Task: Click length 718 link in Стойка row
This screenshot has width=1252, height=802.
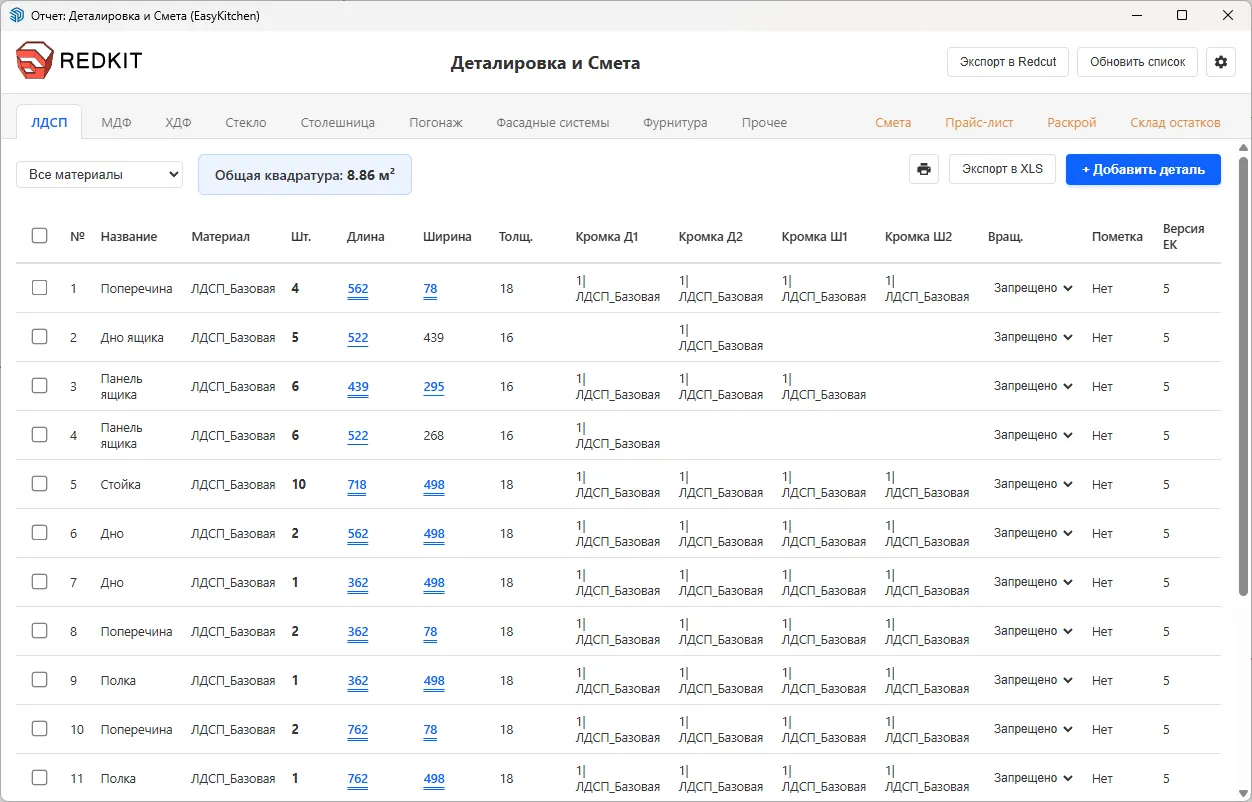Action: (x=357, y=485)
